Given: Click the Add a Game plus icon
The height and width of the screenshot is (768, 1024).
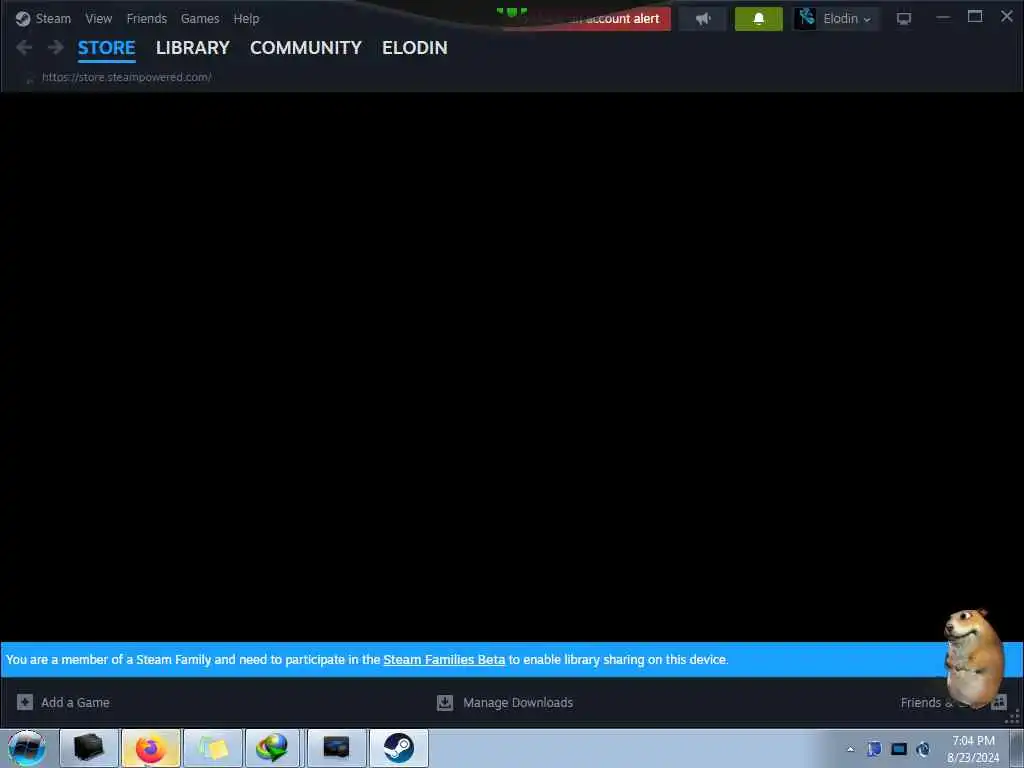Looking at the screenshot, I should click(25, 702).
